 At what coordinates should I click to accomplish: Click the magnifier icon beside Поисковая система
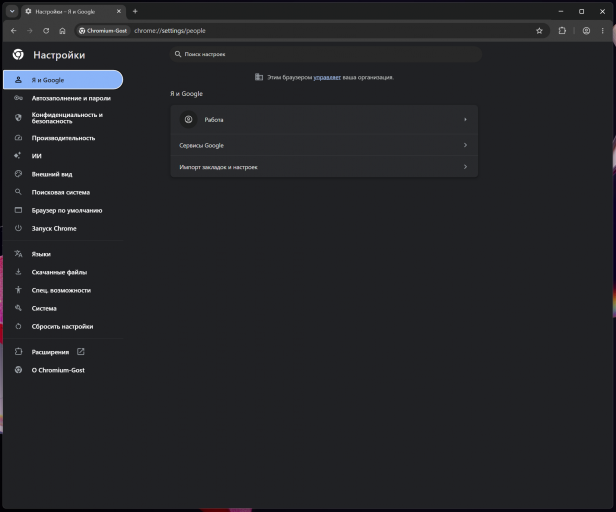tap(18, 192)
